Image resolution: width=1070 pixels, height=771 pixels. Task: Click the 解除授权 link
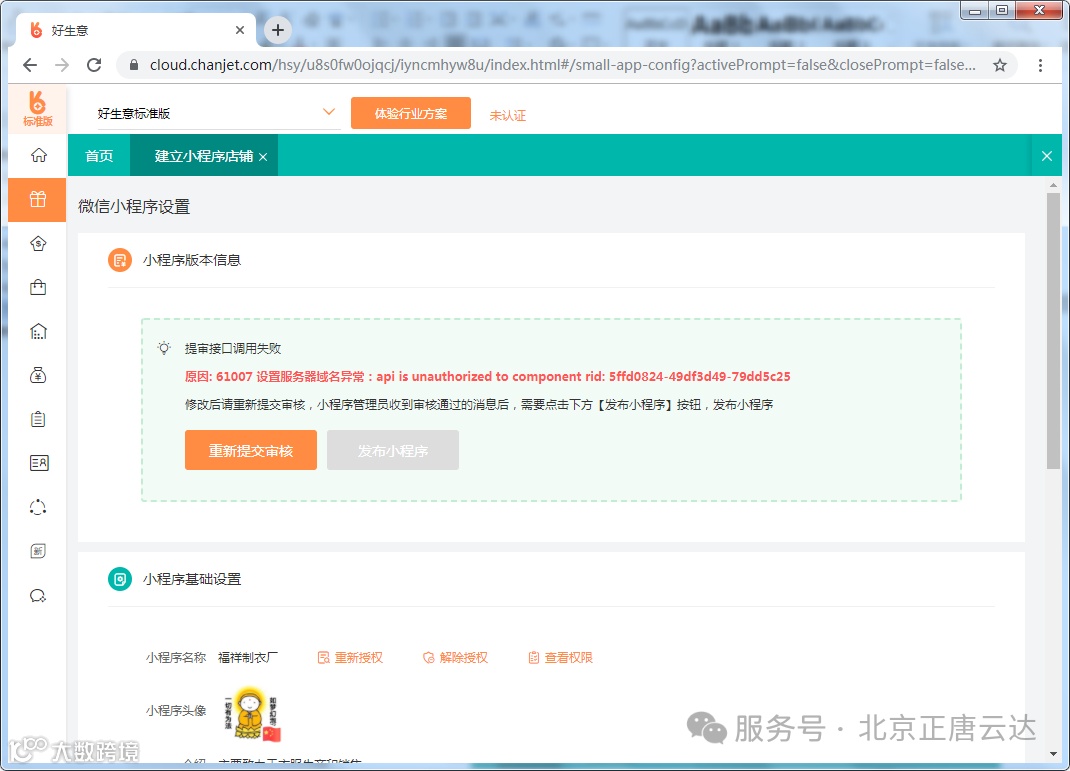pyautogui.click(x=455, y=658)
